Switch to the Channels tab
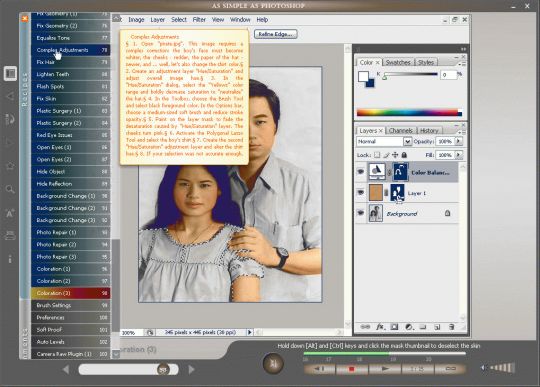540x387 pixels. coord(401,130)
